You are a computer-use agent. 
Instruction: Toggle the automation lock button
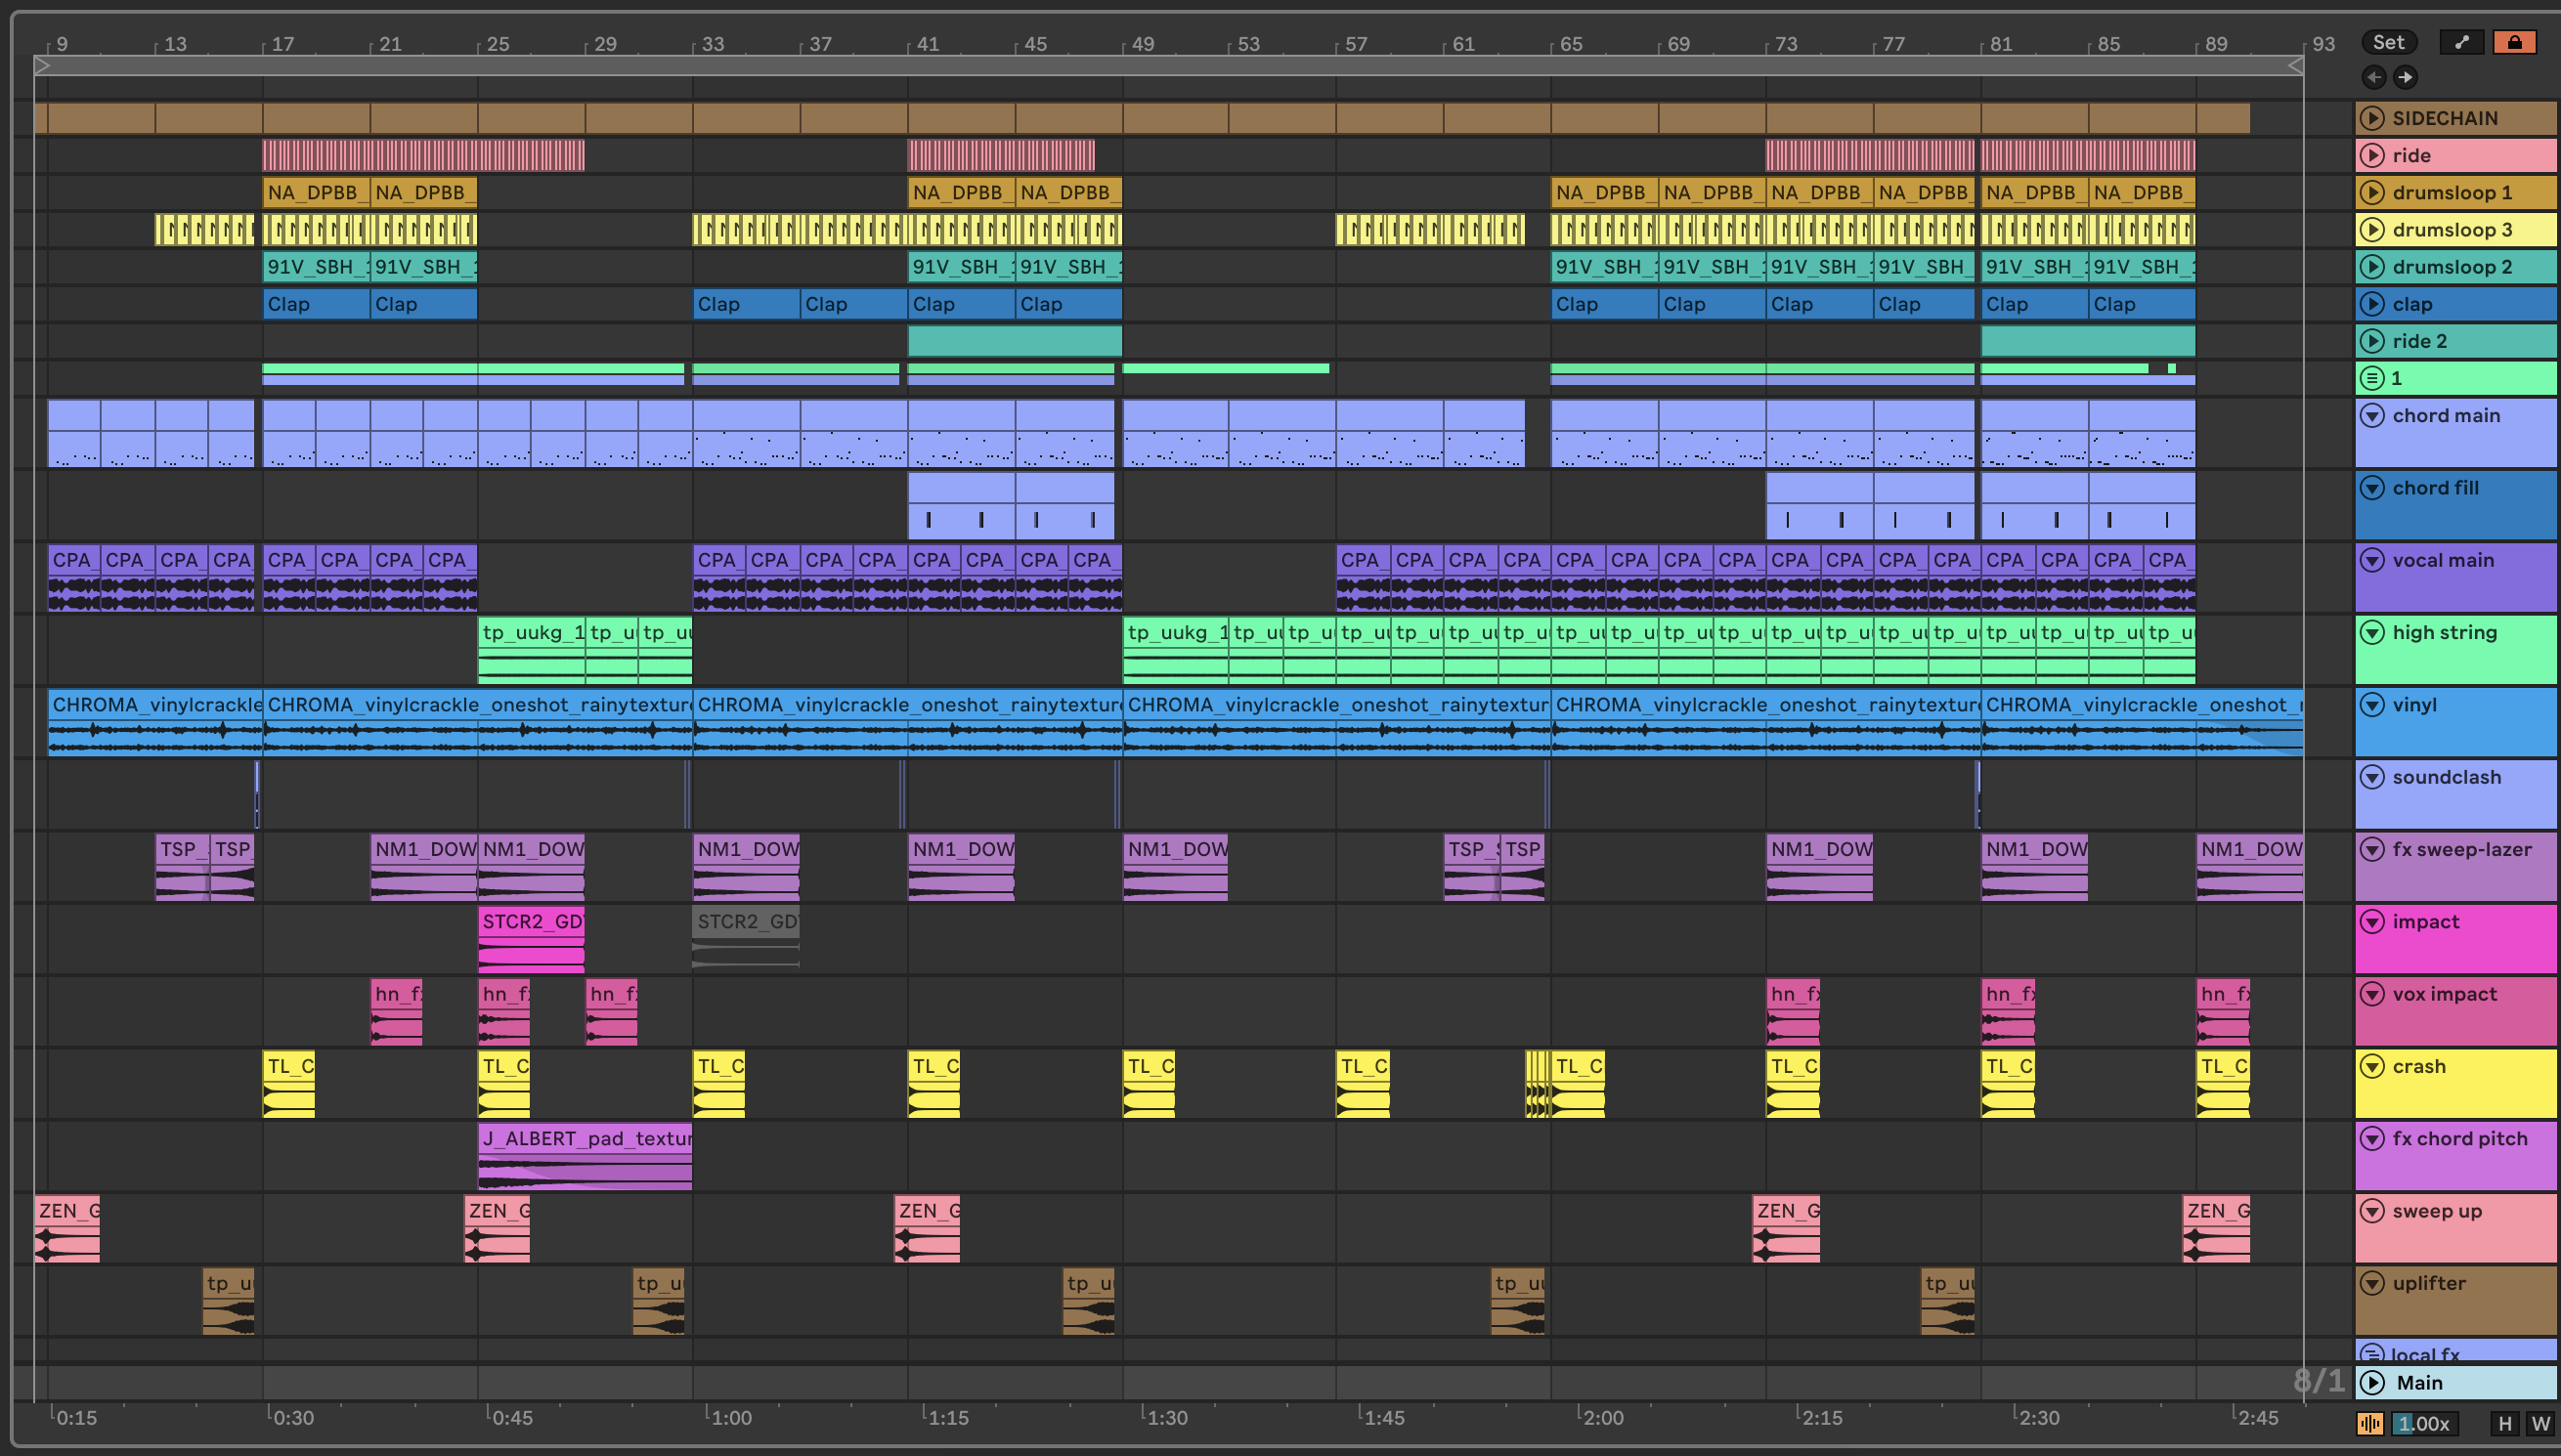click(x=2514, y=42)
